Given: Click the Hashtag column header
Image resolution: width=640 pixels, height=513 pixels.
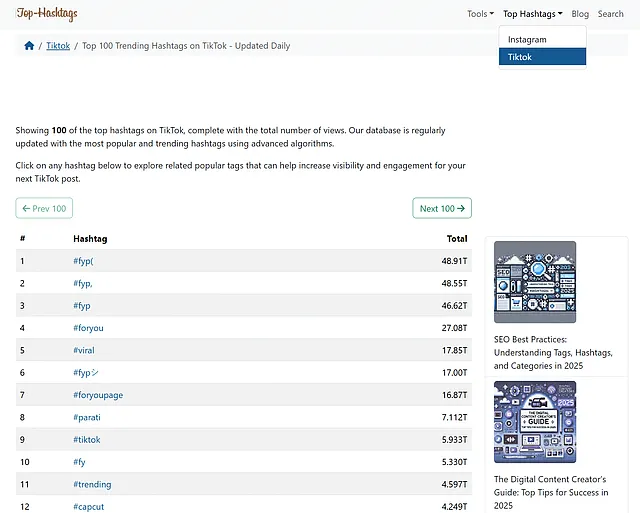Looking at the screenshot, I should (90, 239).
